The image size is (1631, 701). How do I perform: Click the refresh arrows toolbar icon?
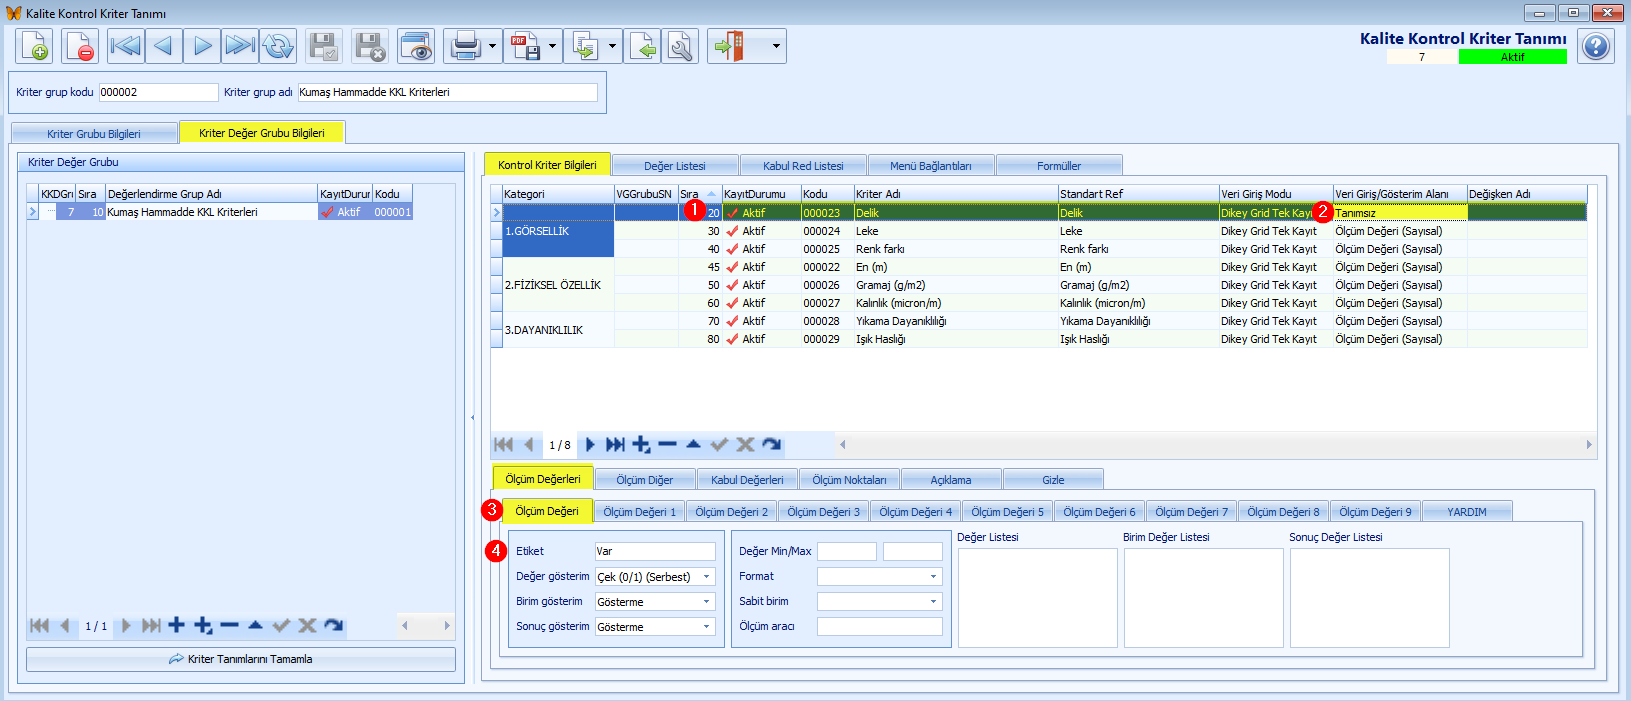click(279, 46)
